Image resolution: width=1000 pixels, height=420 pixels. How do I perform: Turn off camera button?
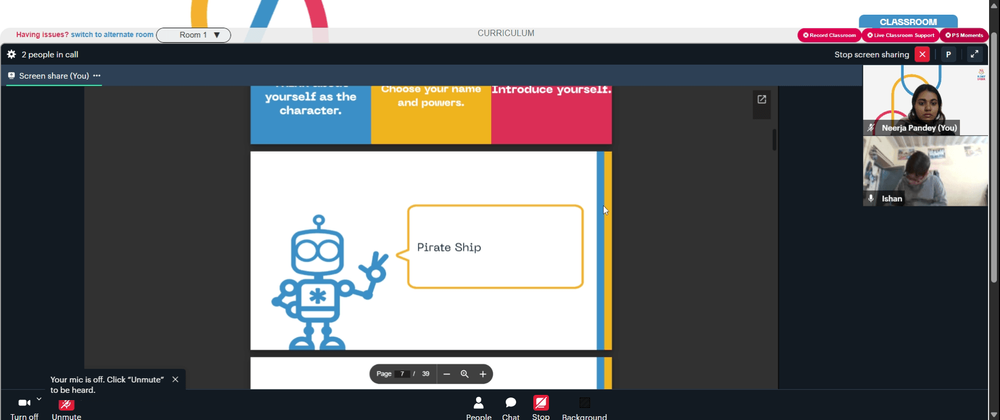pos(24,407)
